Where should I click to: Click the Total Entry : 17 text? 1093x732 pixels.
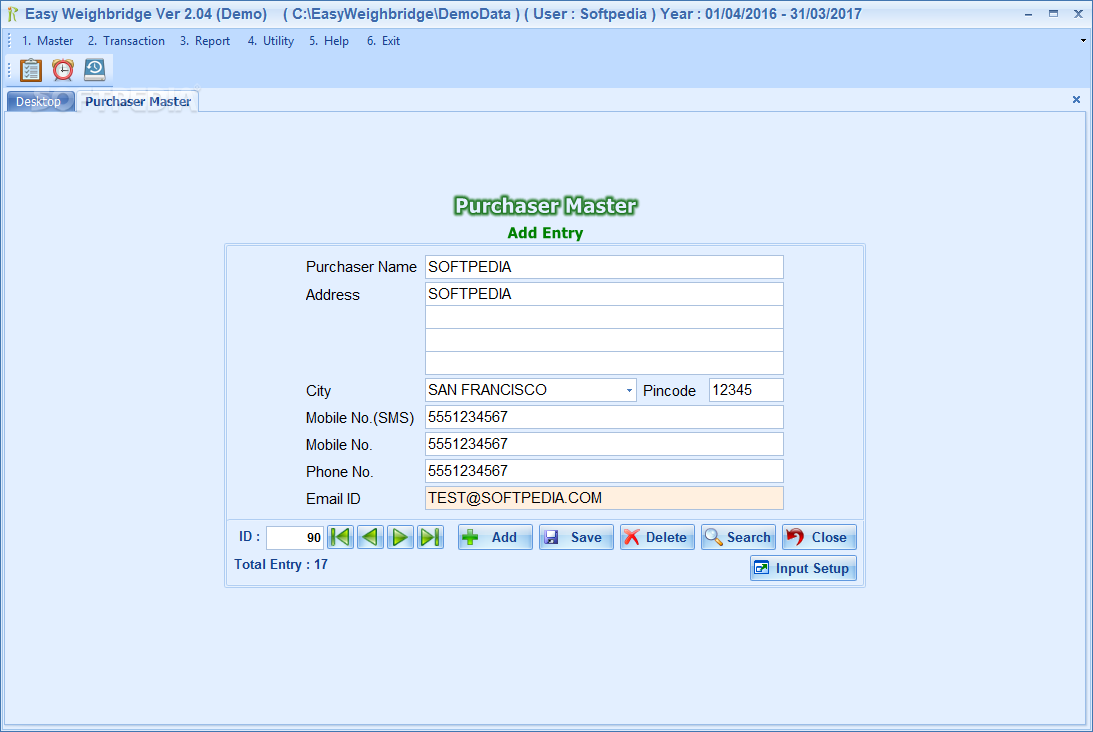coord(281,565)
